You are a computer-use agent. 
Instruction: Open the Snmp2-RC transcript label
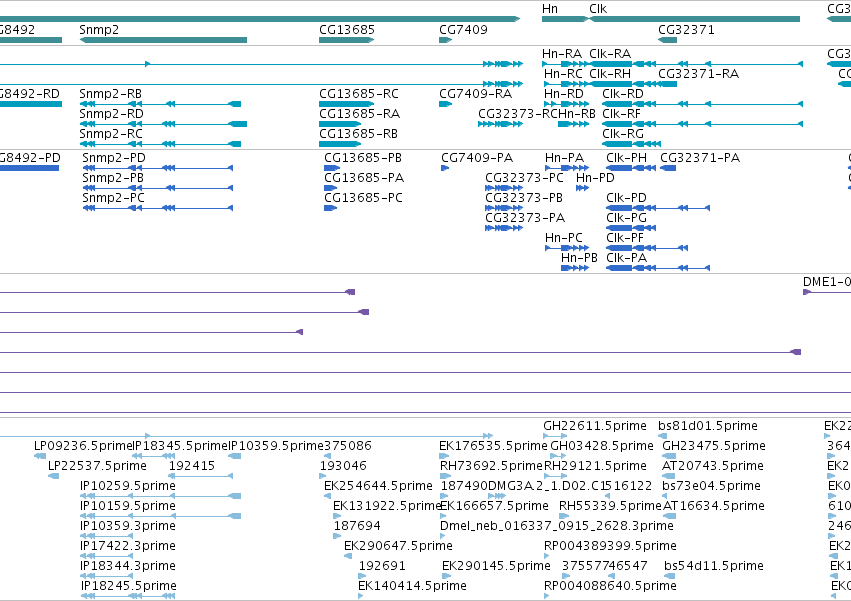[111, 134]
